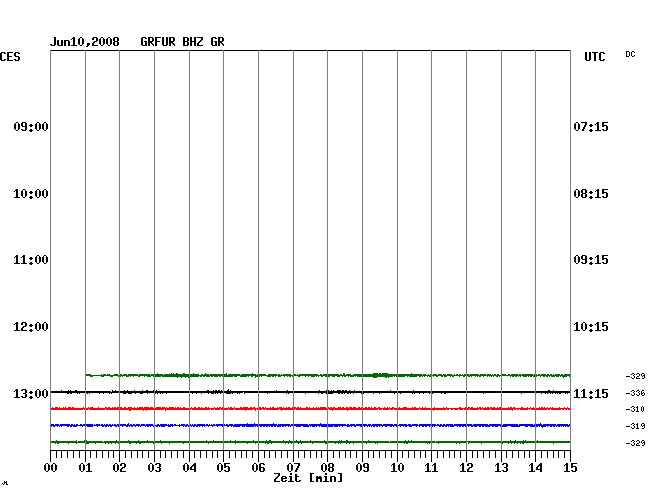Click minute label 11 on the time axis
The width and height of the screenshot is (650, 494).
click(432, 468)
